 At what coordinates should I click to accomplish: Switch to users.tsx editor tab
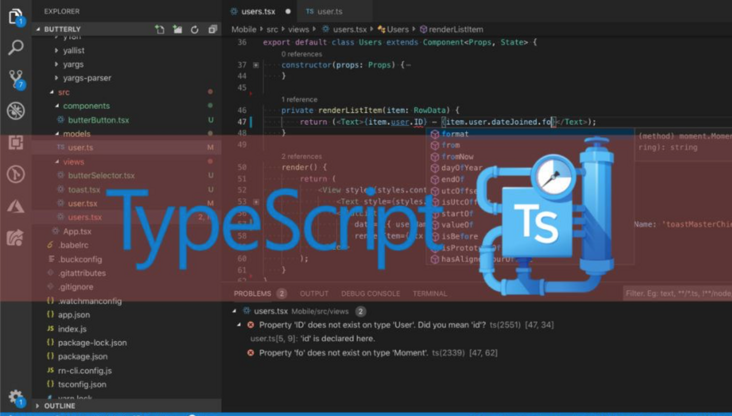258,11
